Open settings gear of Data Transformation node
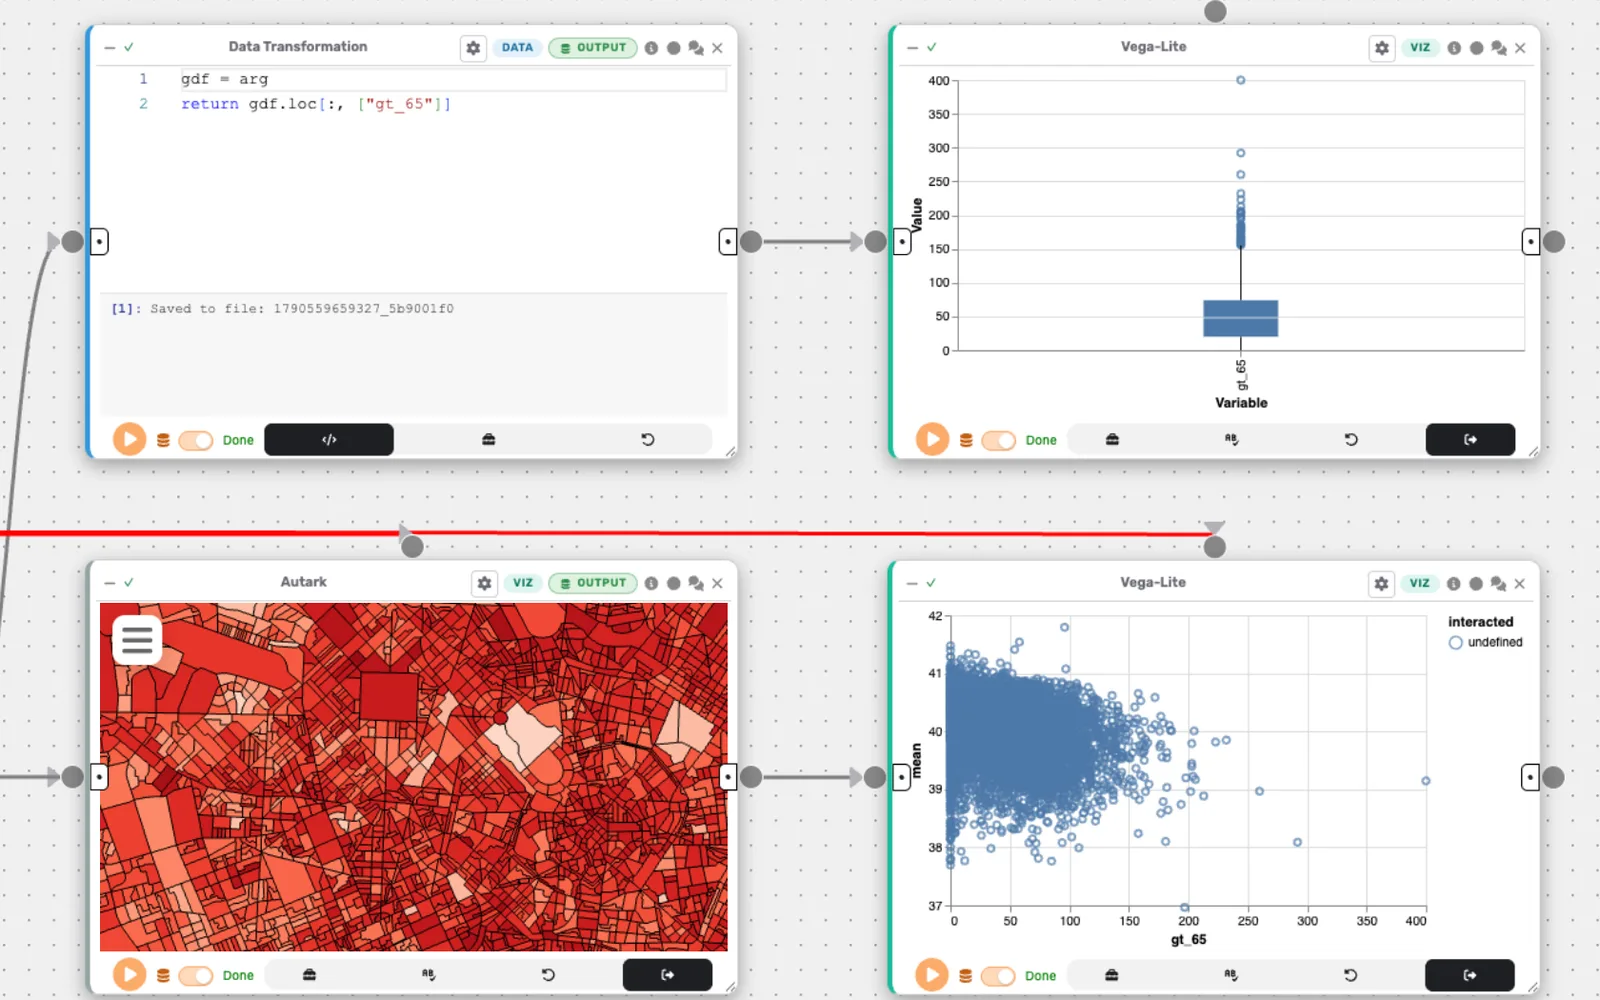 coord(473,47)
